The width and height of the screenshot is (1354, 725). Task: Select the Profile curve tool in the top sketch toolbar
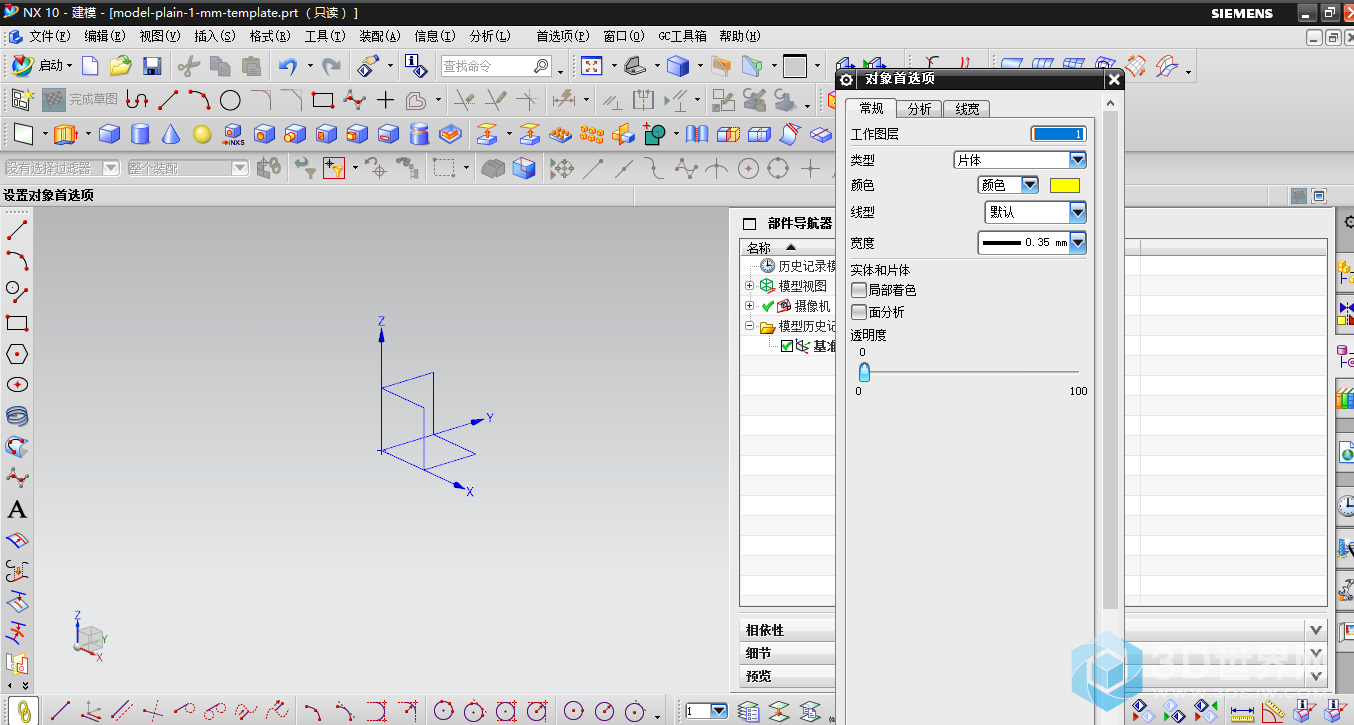[x=137, y=100]
